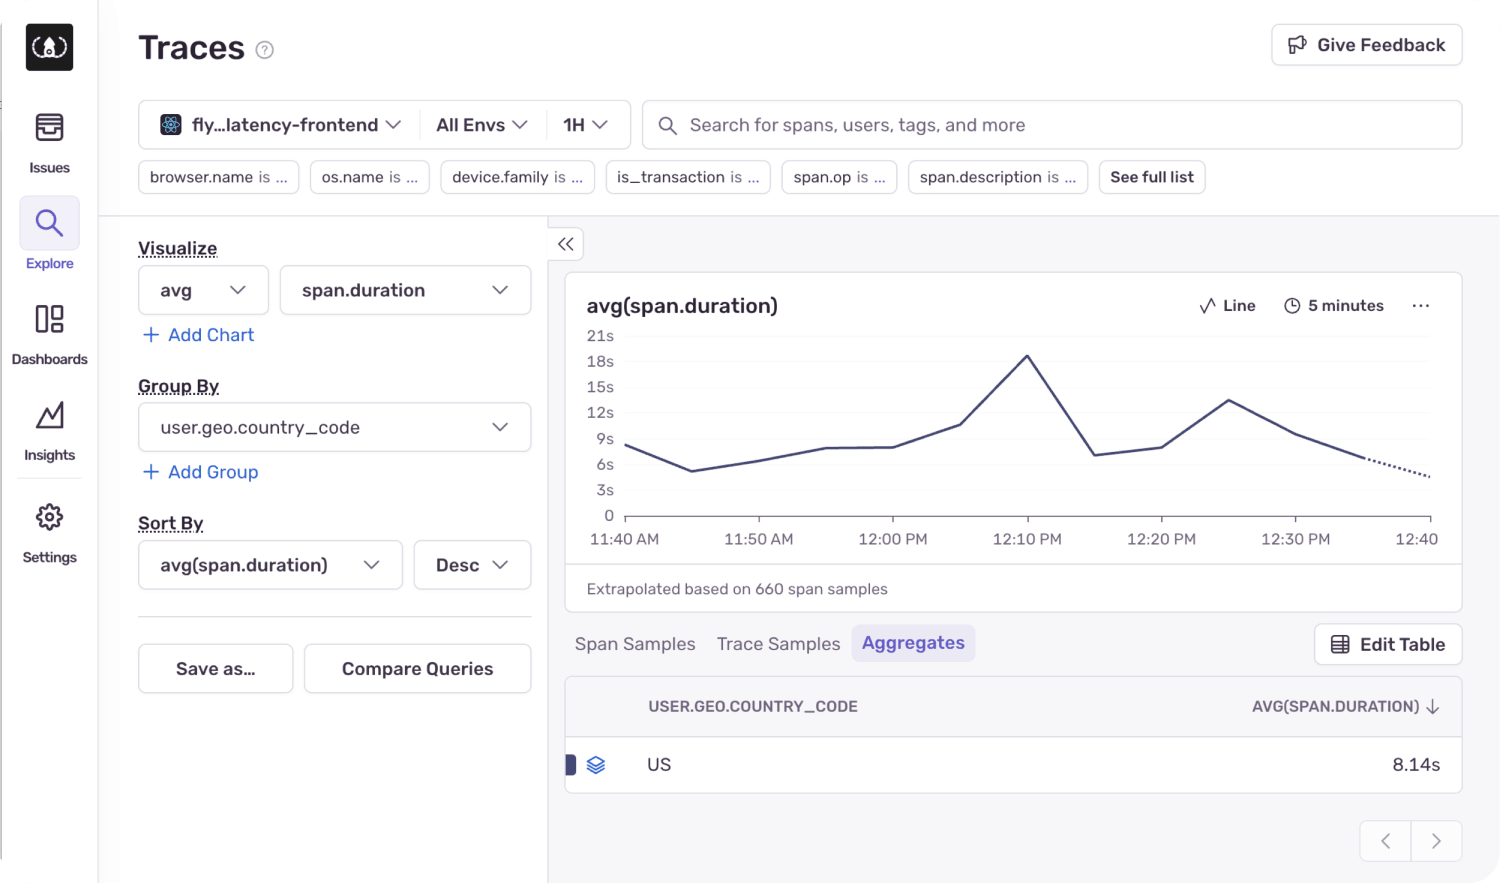Collapse the query panel with double chevron

pyautogui.click(x=566, y=244)
